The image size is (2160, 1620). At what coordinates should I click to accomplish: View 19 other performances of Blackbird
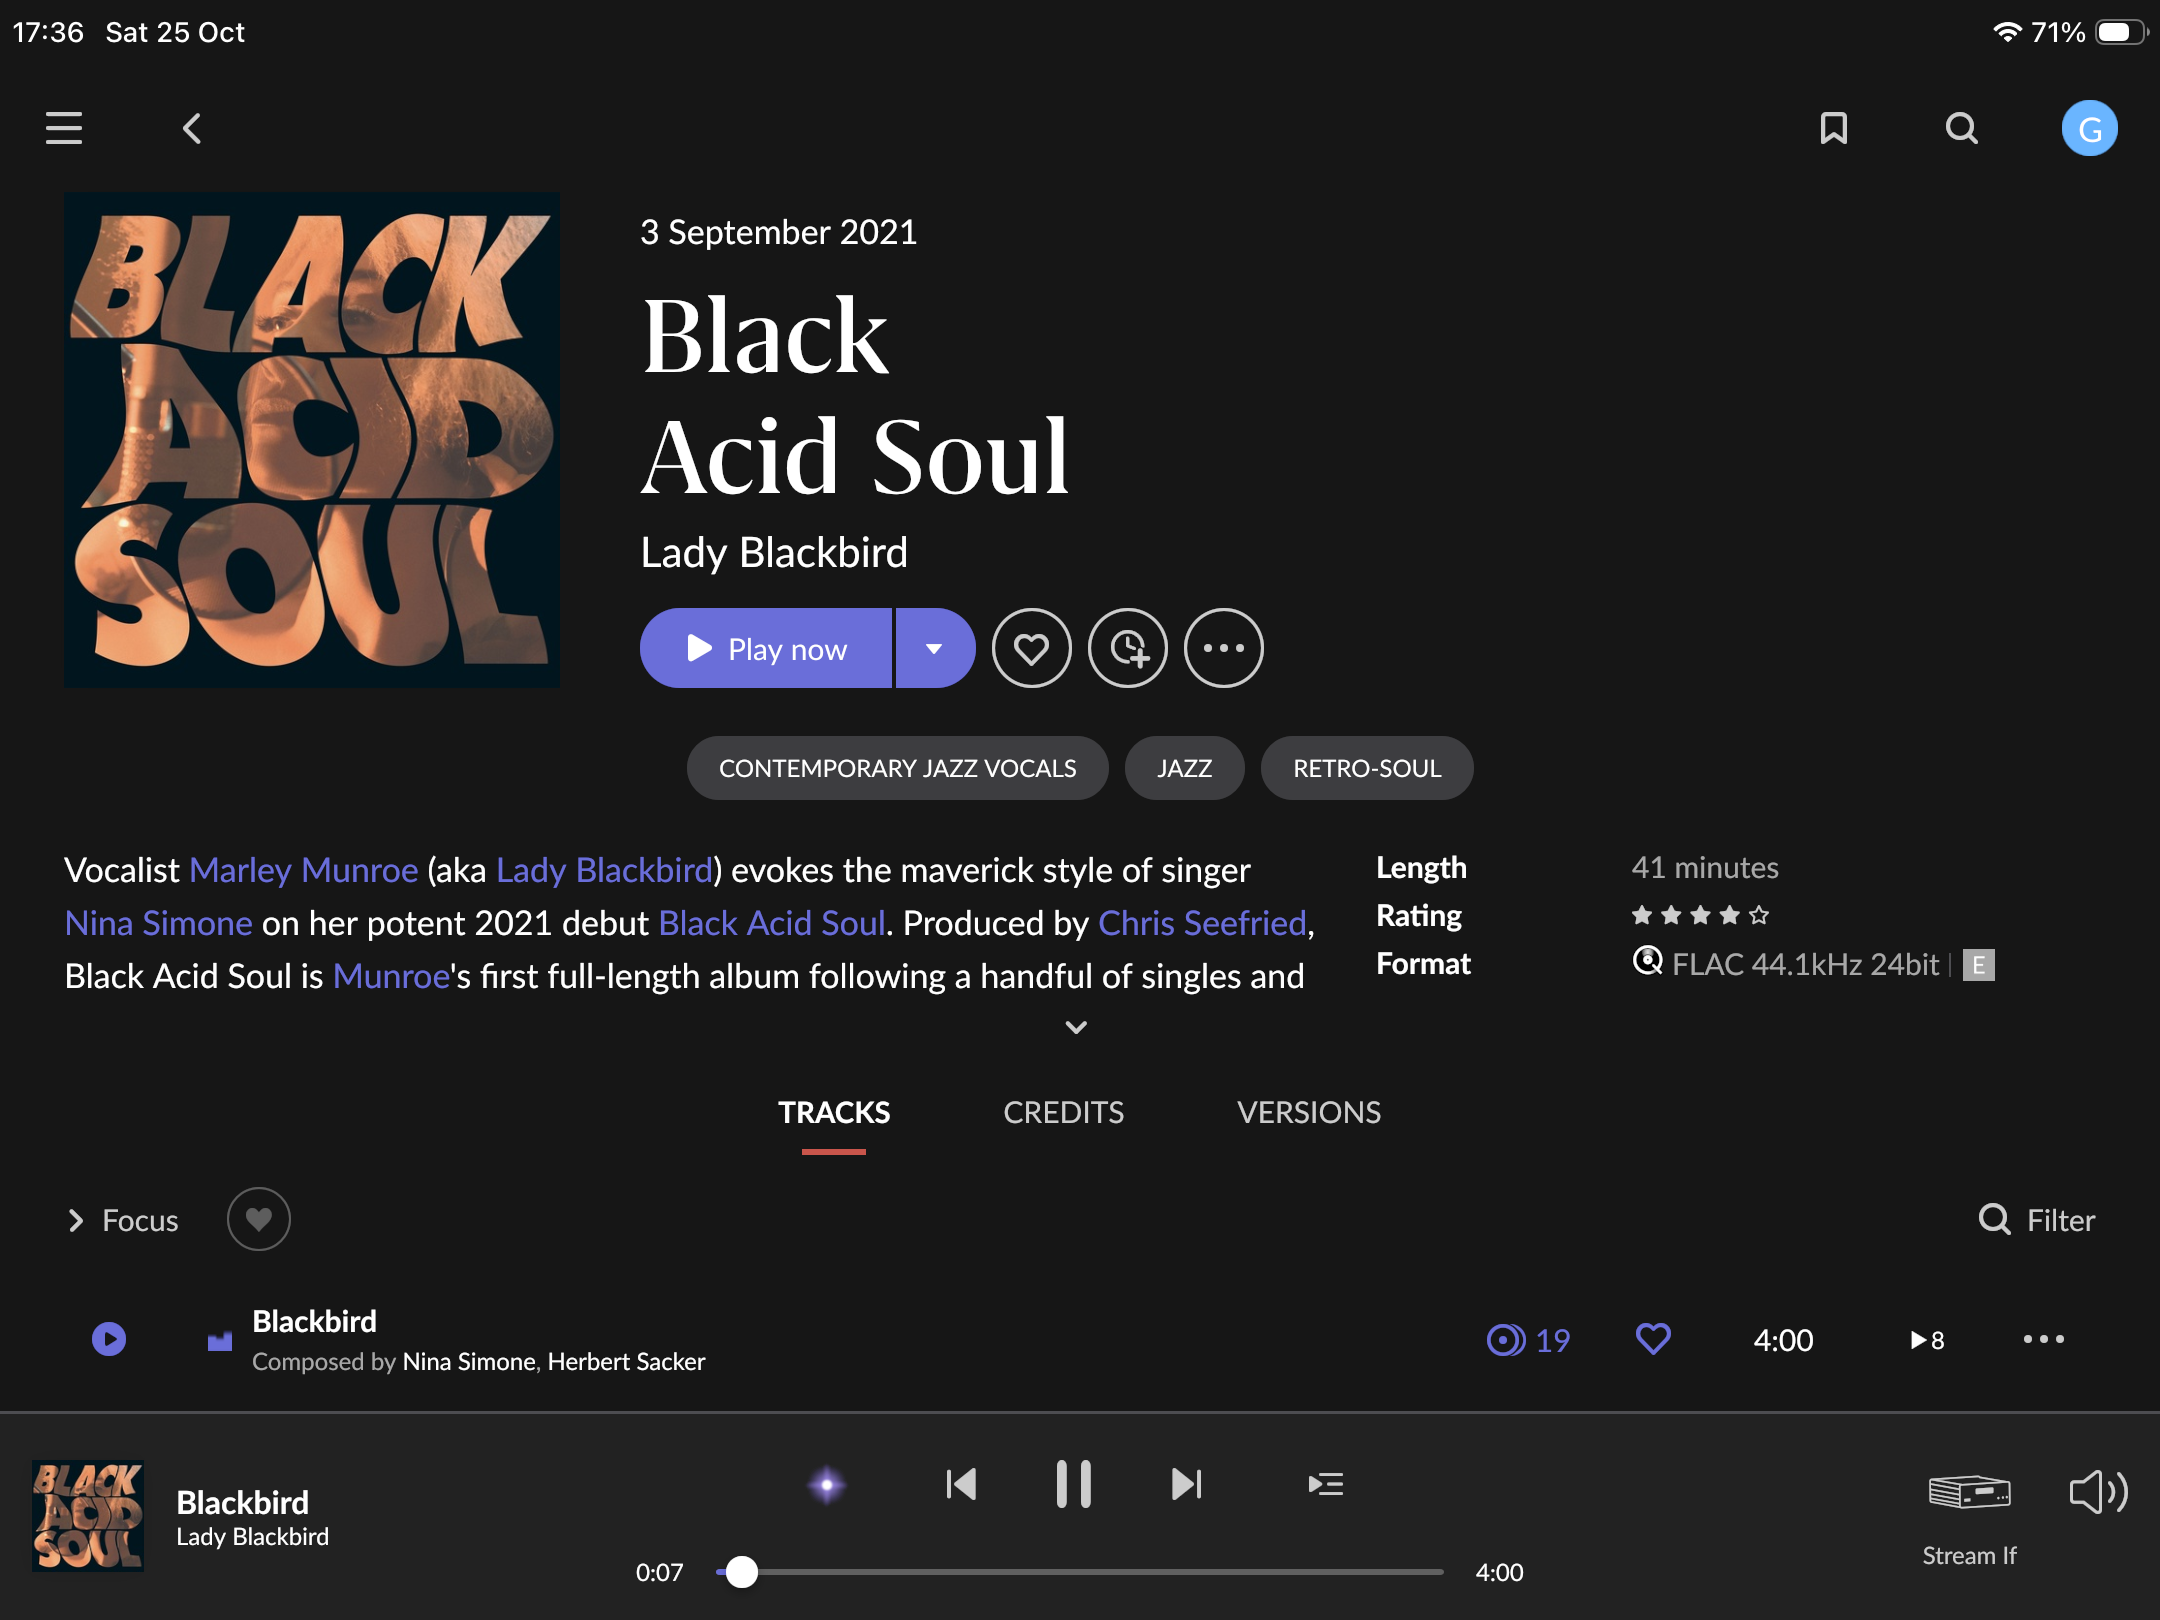tap(1528, 1340)
